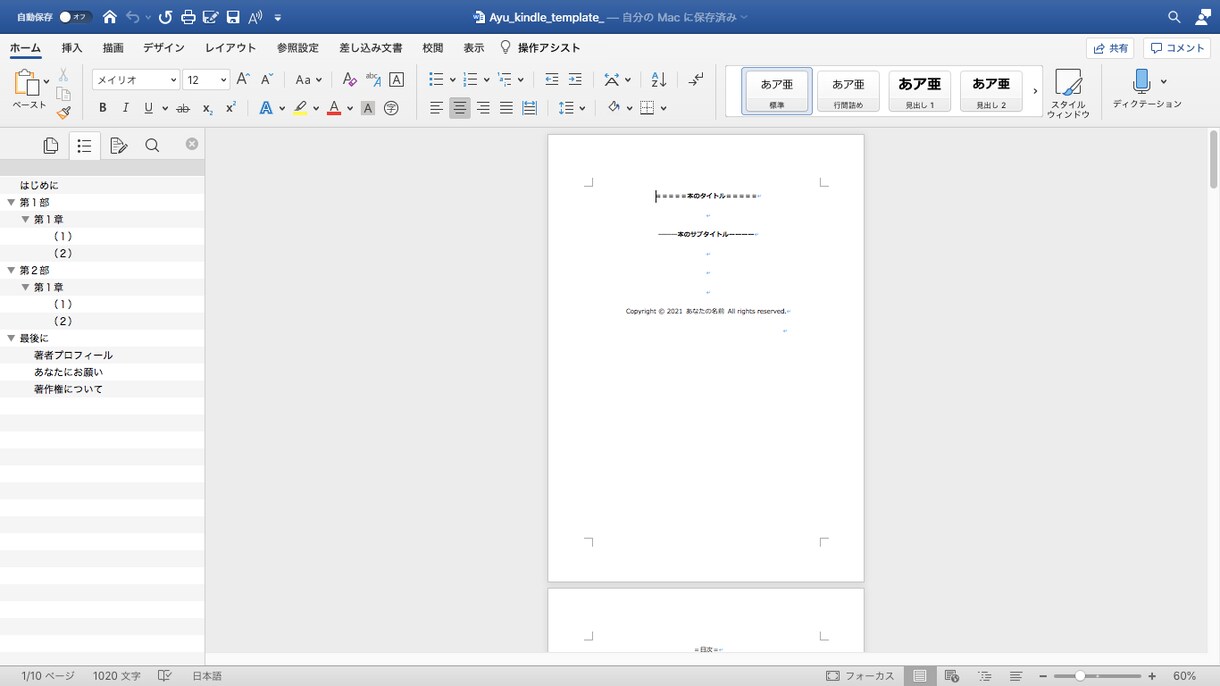Open the コメント comments button
This screenshot has height=686, width=1220.
[x=1177, y=48]
